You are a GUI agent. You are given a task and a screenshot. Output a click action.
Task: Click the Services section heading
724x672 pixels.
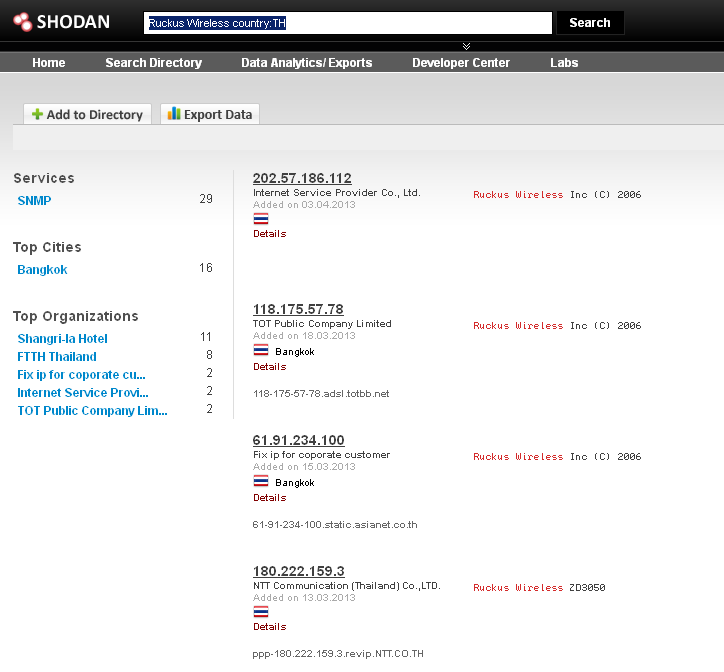tap(44, 178)
